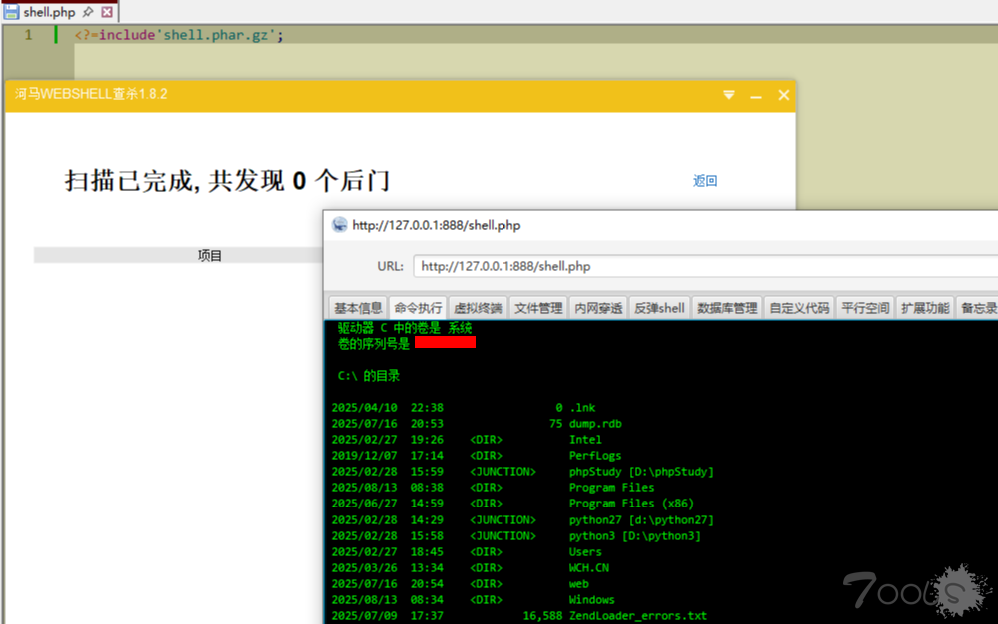
Task: Click the WCH.CN directory entry
Action: (x=589, y=567)
